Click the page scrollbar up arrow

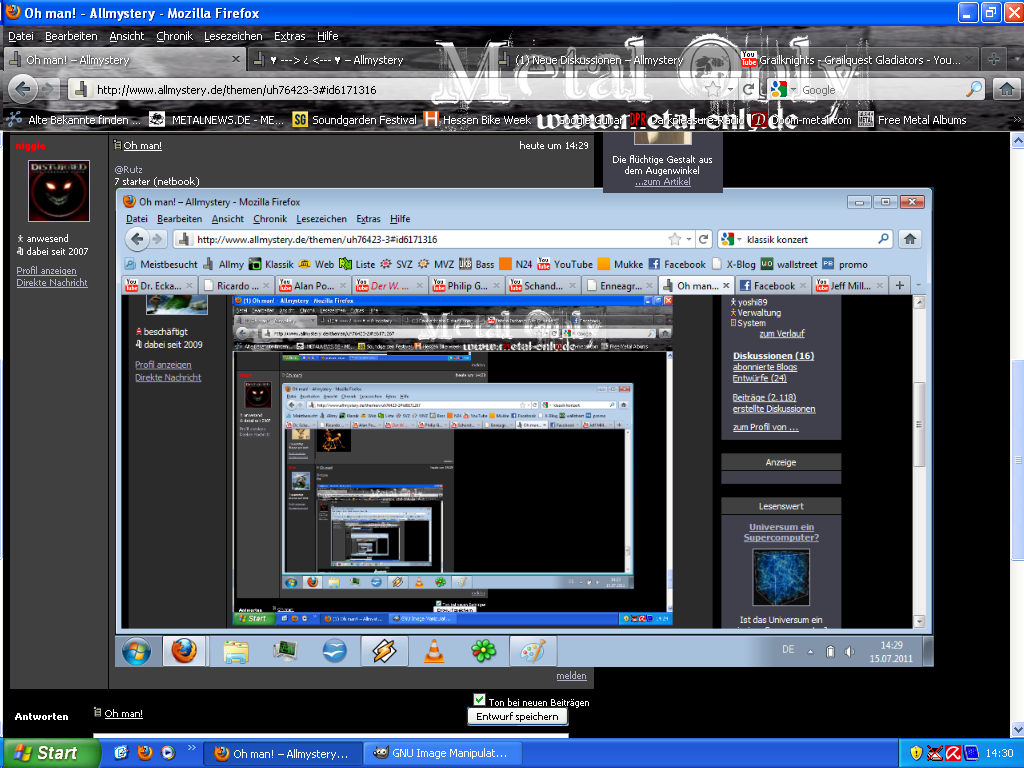click(1017, 140)
